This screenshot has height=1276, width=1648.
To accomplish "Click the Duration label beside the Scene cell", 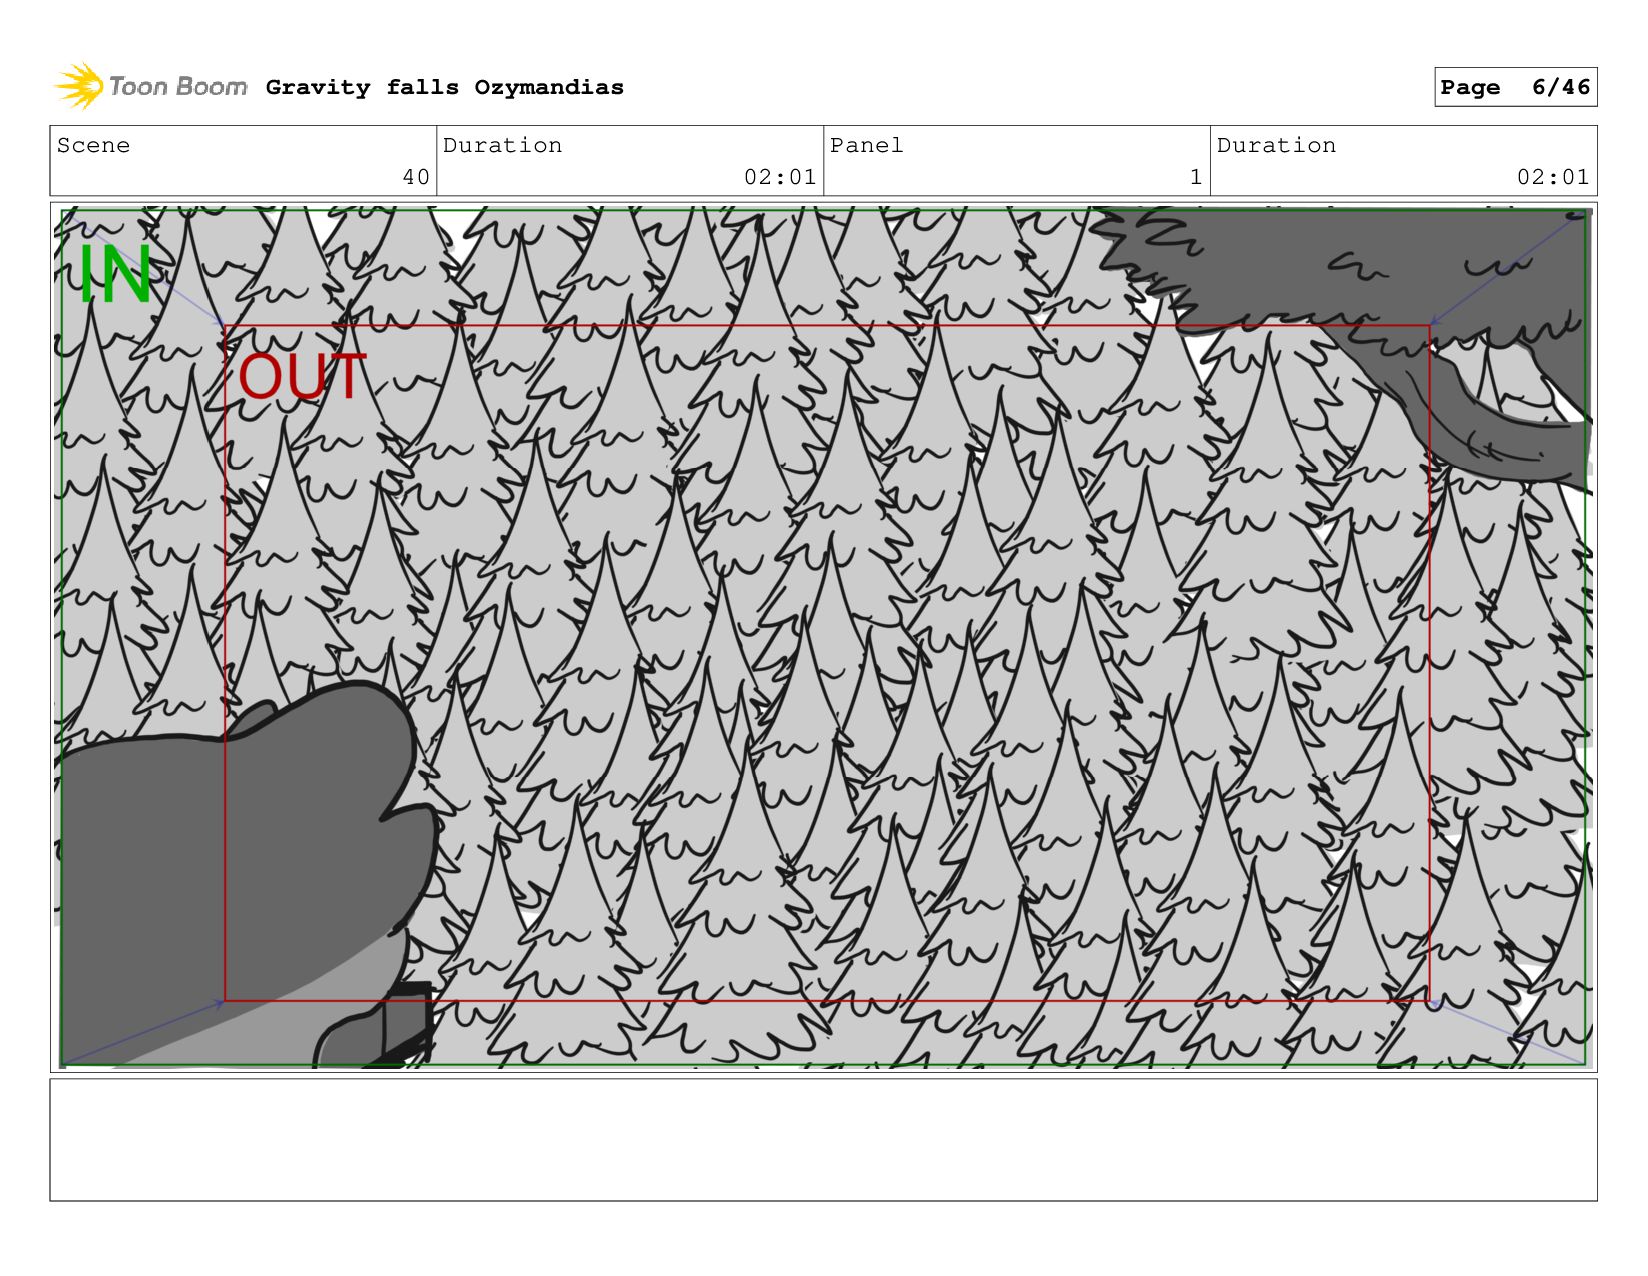I will (503, 145).
